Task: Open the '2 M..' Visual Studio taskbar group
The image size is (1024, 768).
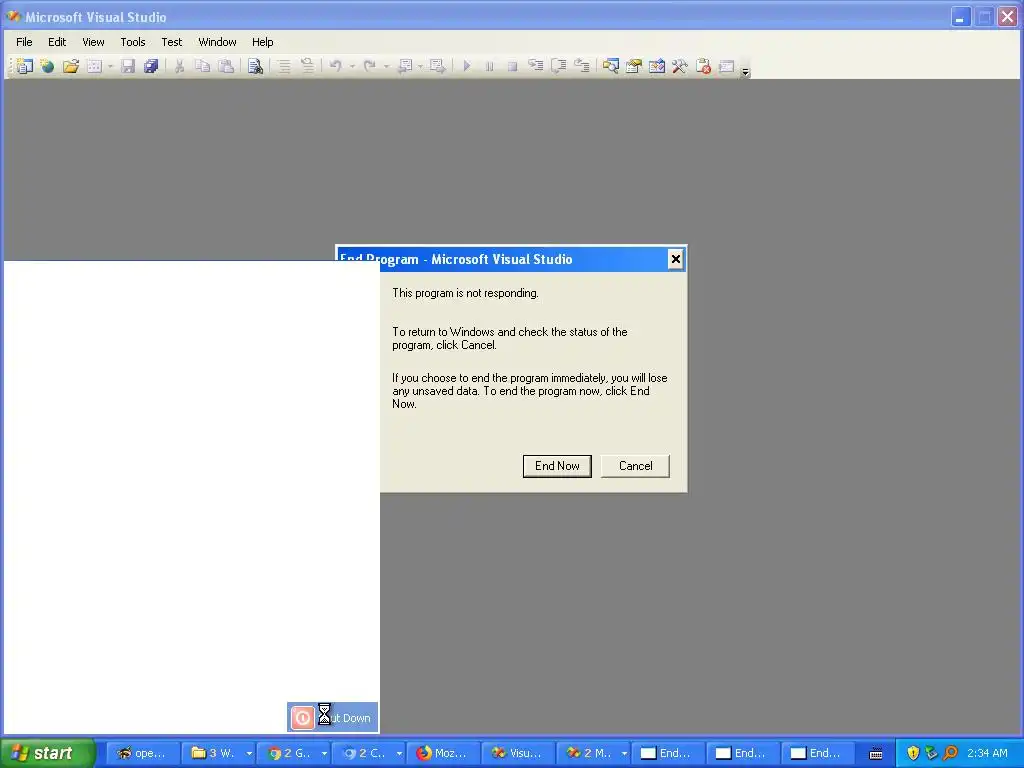Action: click(594, 753)
